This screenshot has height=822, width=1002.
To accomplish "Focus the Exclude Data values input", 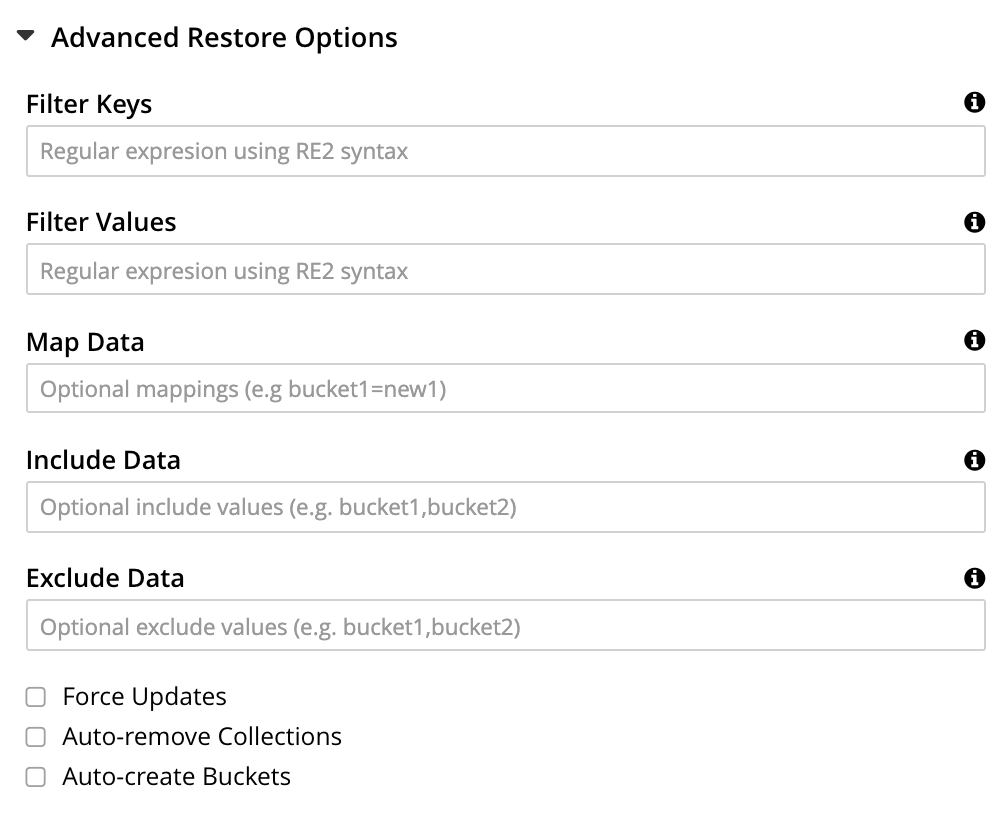I will pos(505,627).
